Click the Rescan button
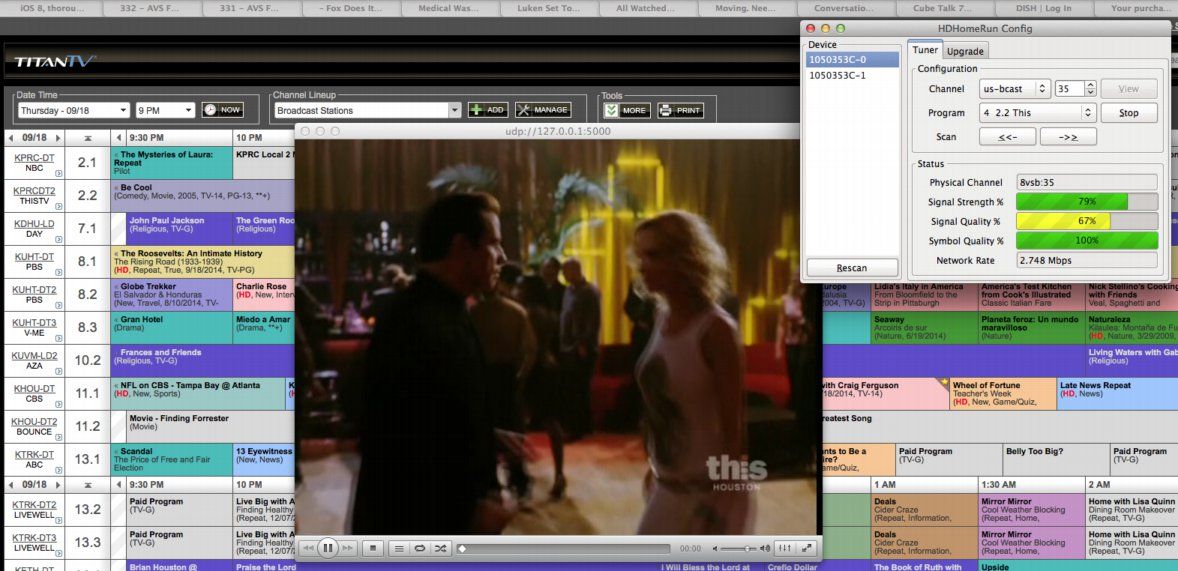 click(852, 268)
